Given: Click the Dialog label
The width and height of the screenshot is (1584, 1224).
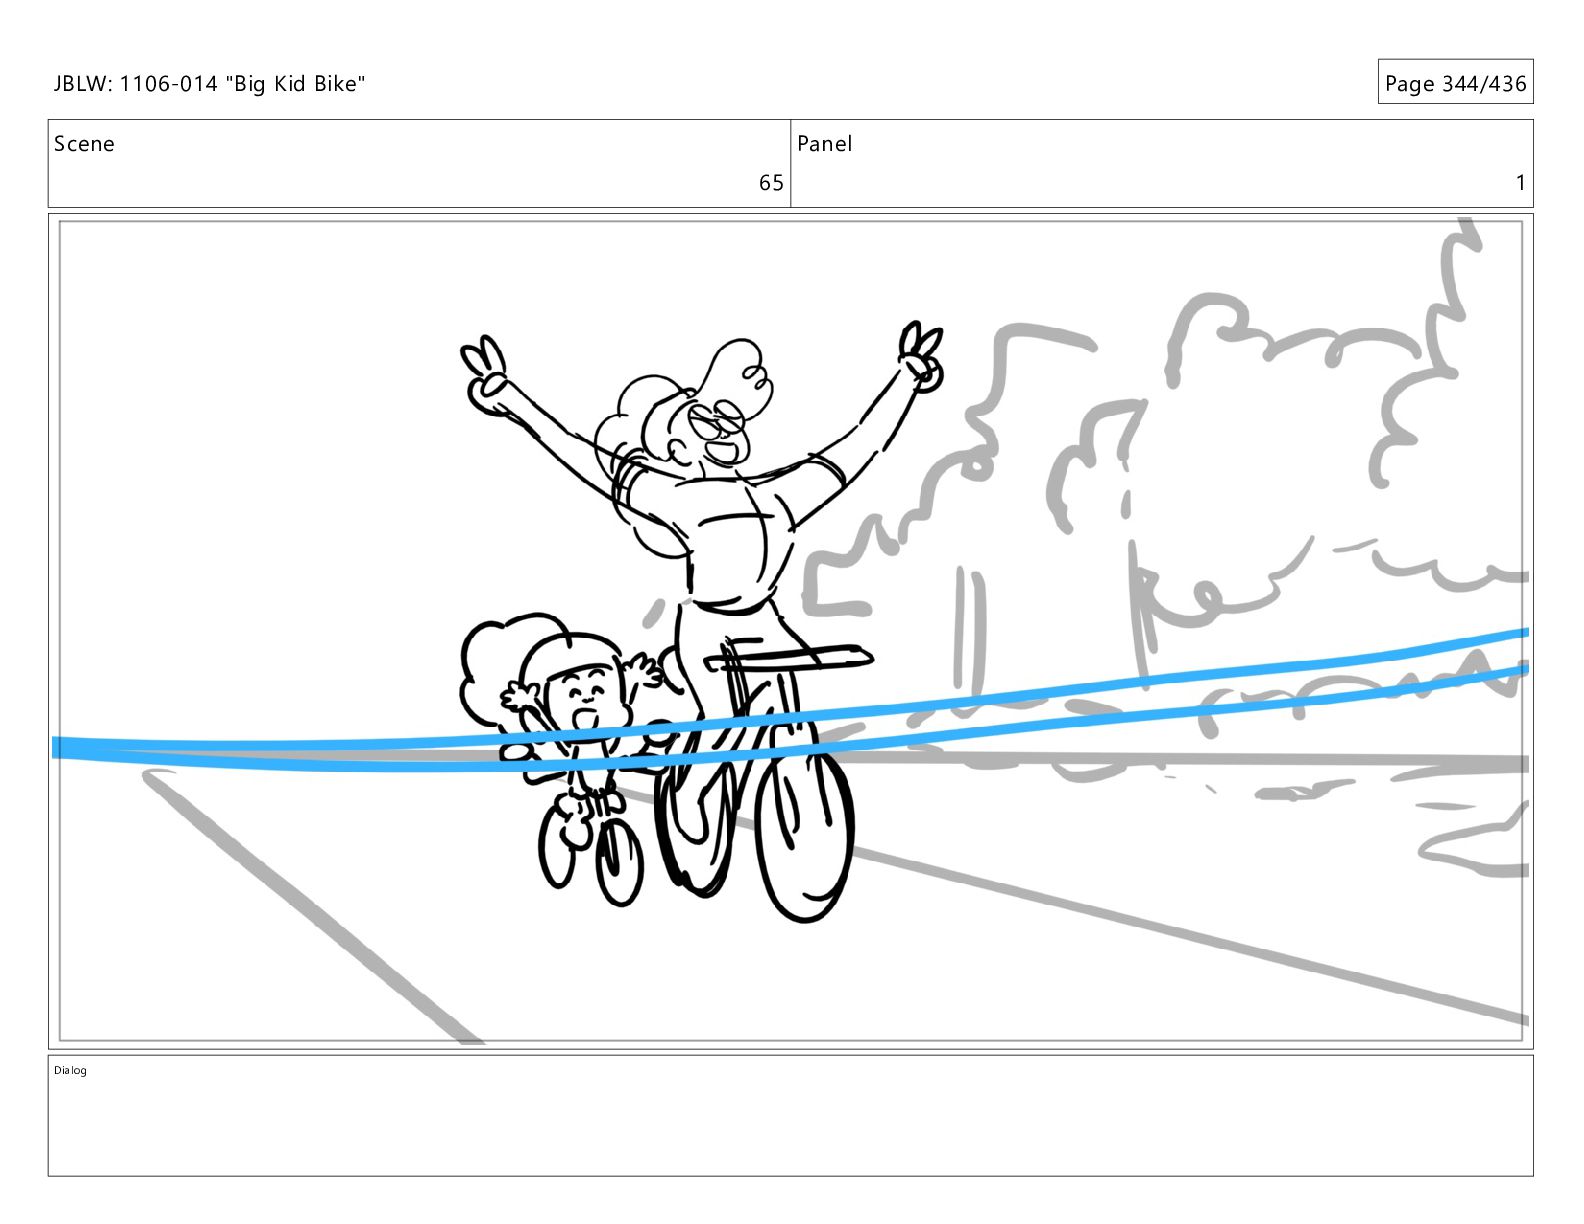Looking at the screenshot, I should pyautogui.click(x=70, y=1070).
